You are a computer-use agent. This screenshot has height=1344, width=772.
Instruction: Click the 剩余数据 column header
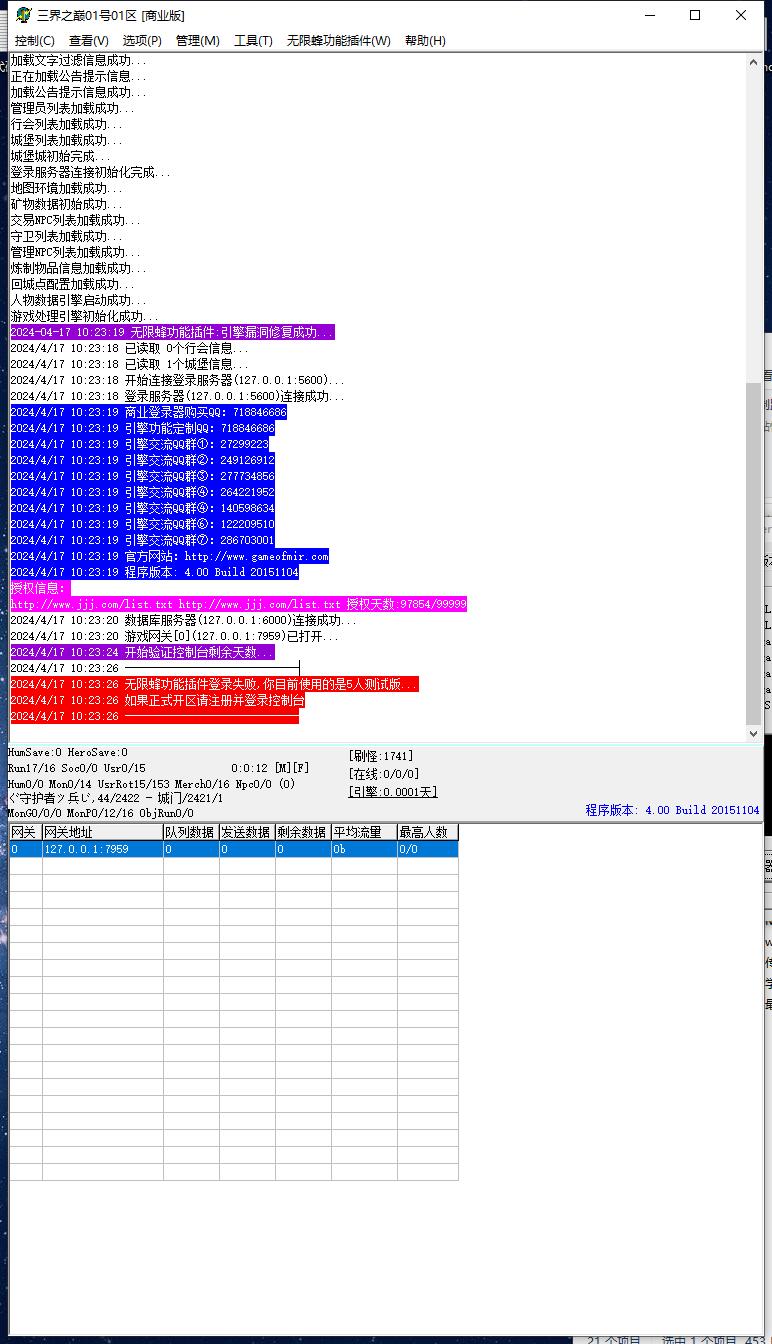click(303, 832)
